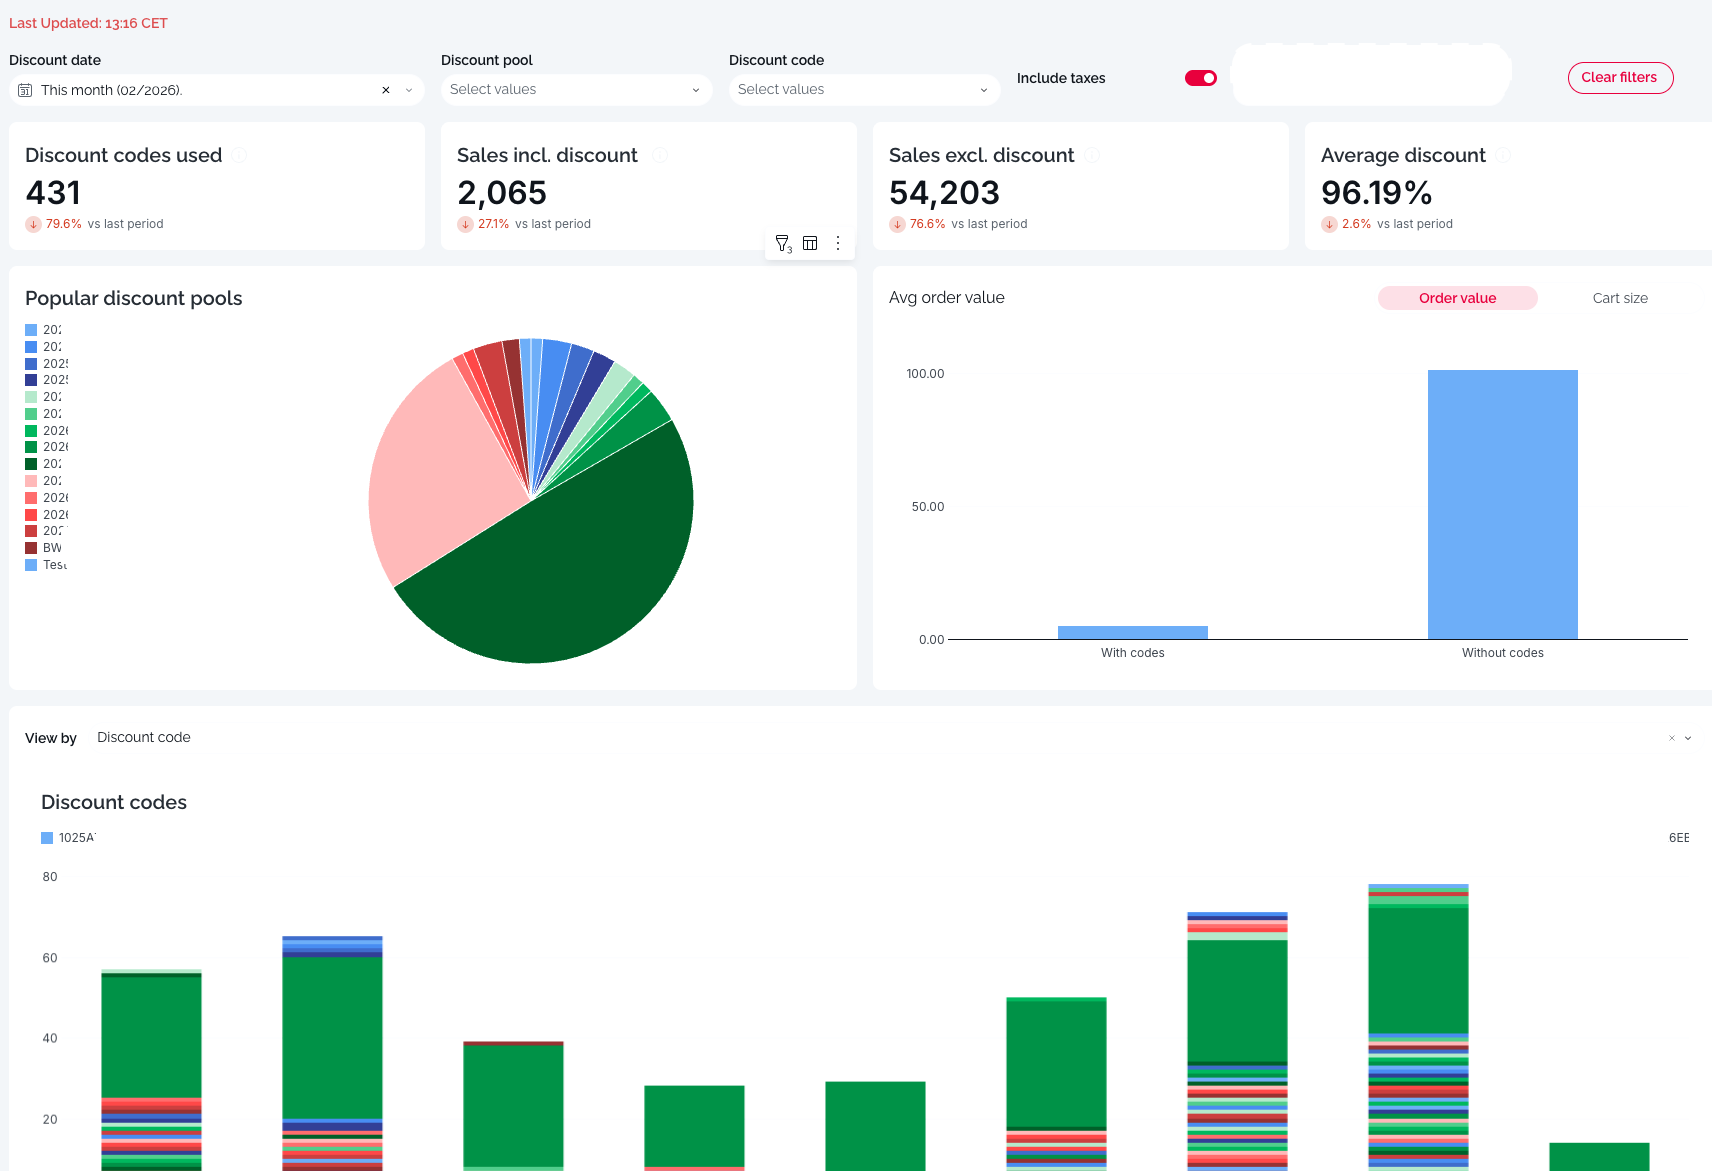Open the chart filter funnel icon

click(783, 243)
